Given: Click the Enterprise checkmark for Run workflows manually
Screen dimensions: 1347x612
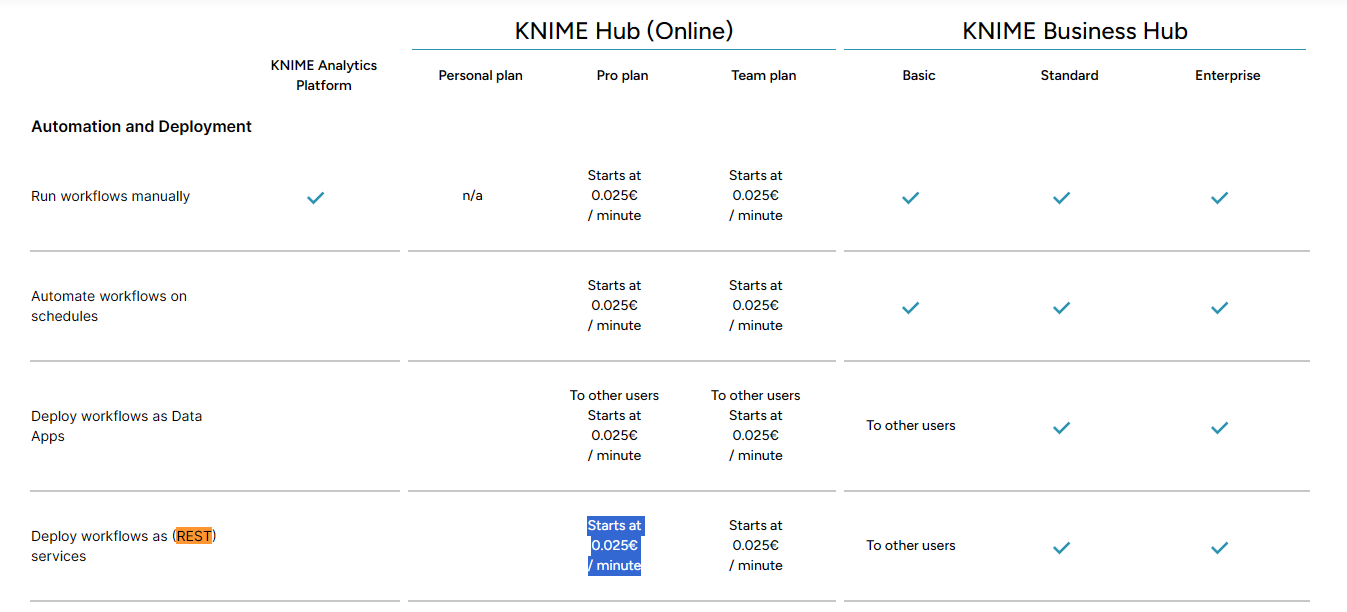Looking at the screenshot, I should pyautogui.click(x=1219, y=198).
